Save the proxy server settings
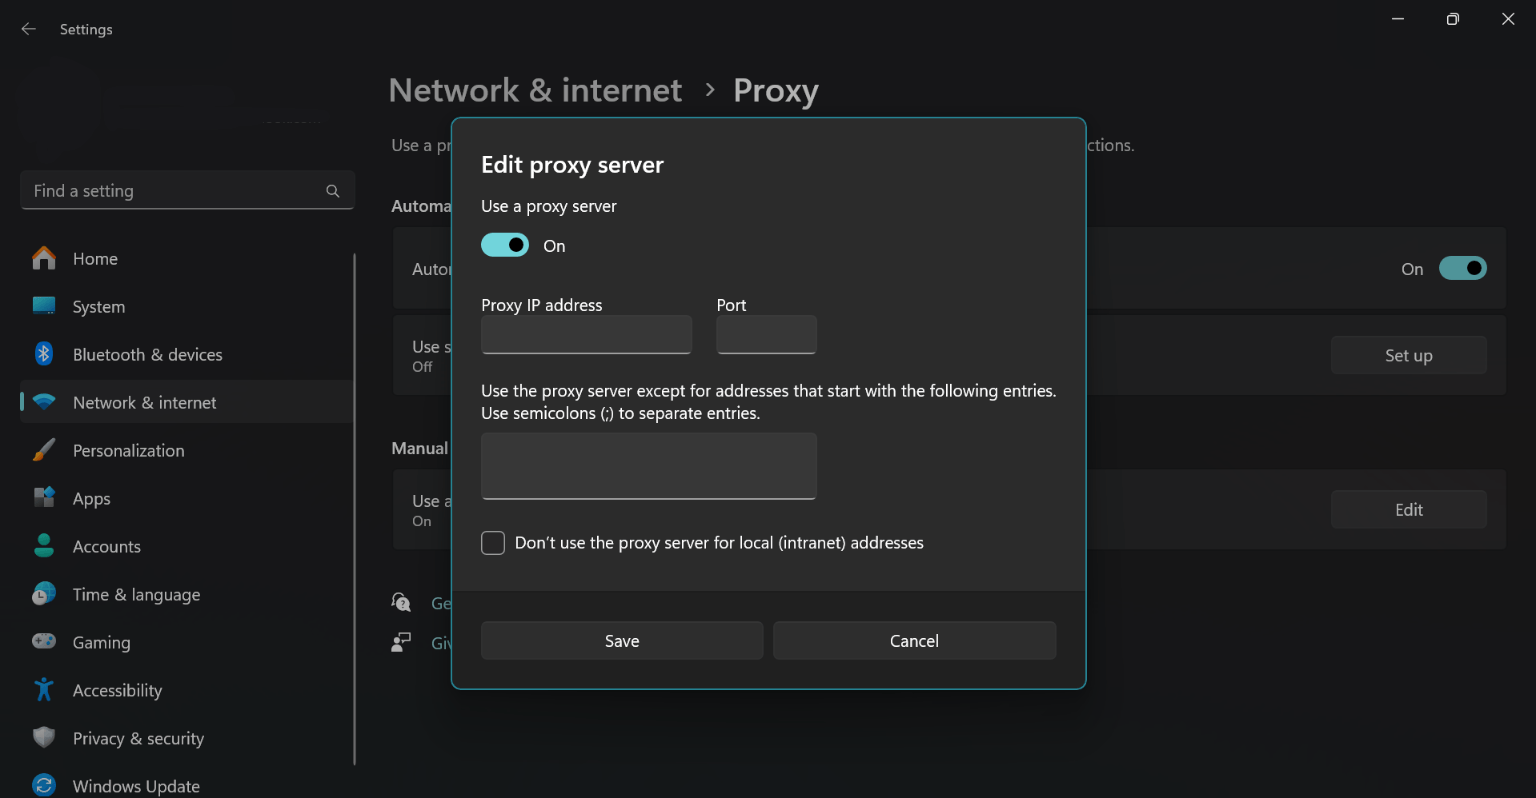Screen dimensions: 1536x798 pos(622,641)
